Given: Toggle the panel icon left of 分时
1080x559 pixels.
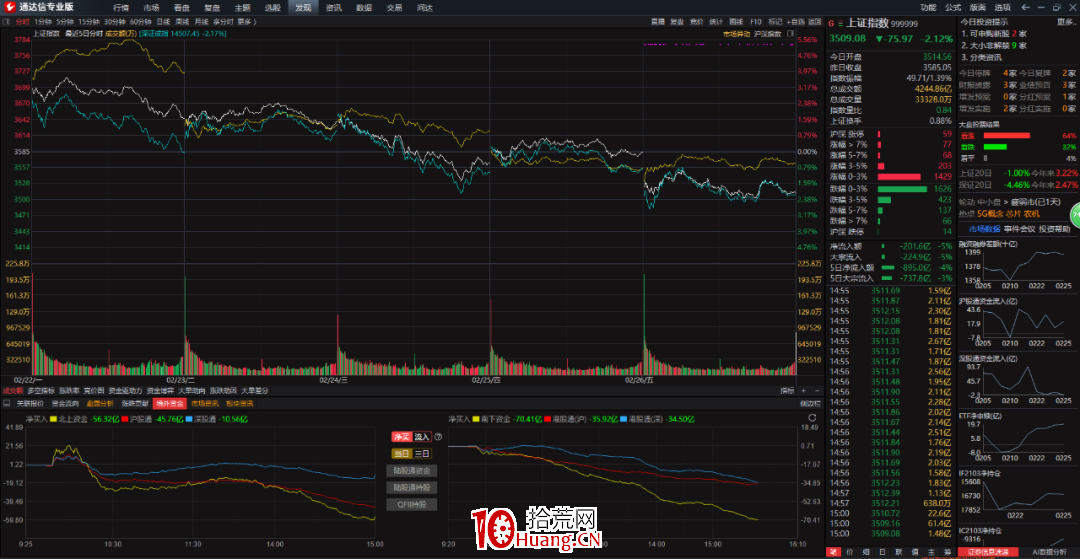Looking at the screenshot, I should (x=6, y=22).
